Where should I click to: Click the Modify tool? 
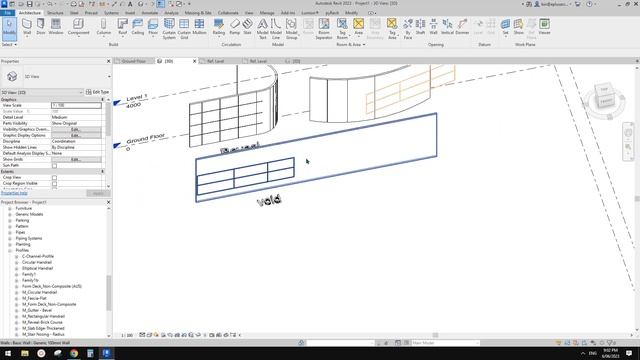[9, 28]
